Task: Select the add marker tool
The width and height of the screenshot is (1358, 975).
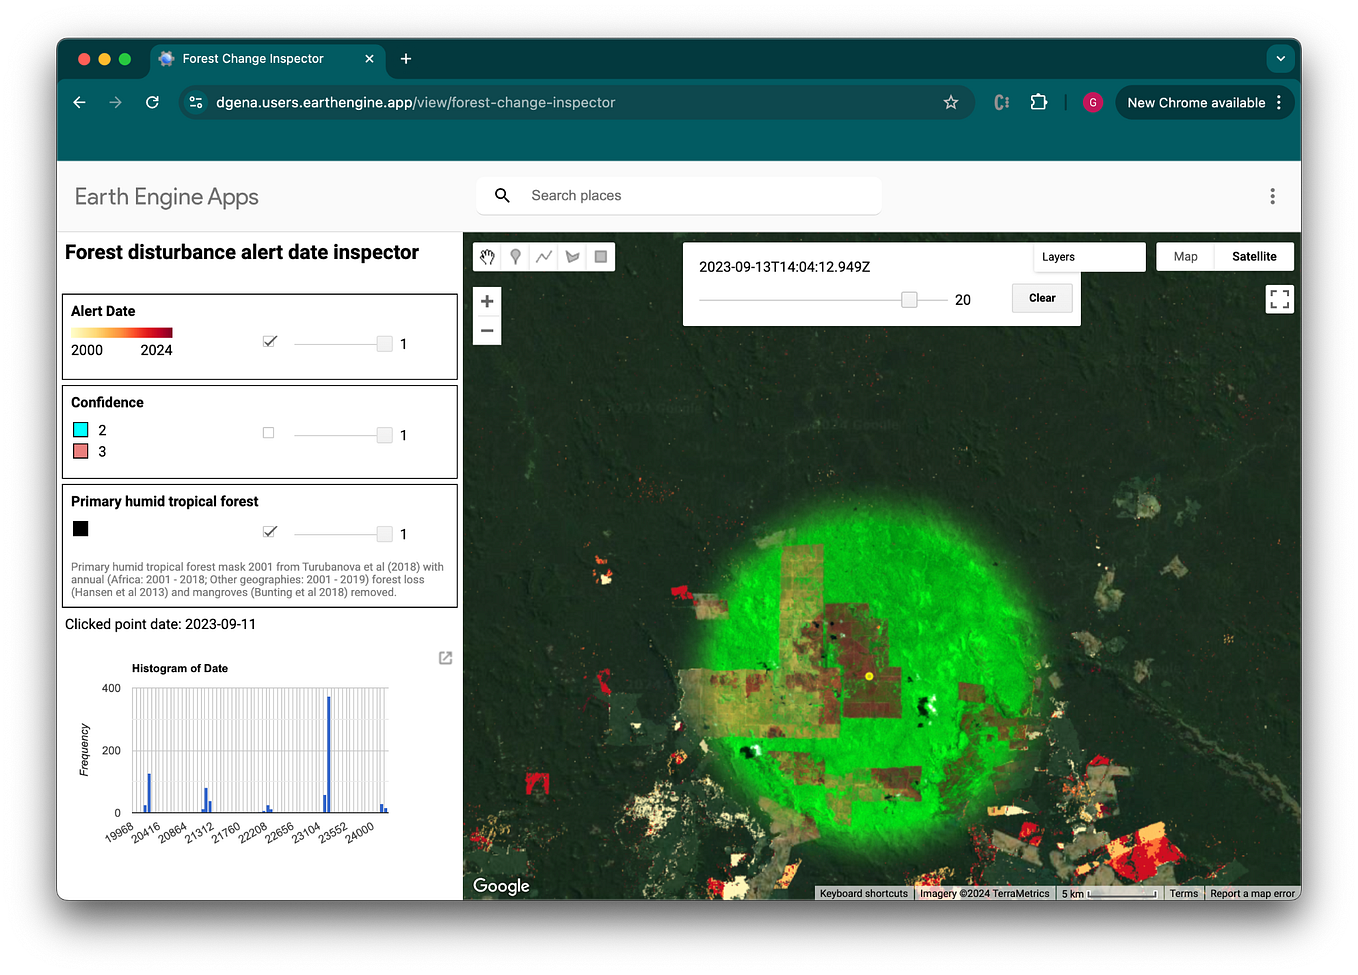Action: tap(515, 257)
